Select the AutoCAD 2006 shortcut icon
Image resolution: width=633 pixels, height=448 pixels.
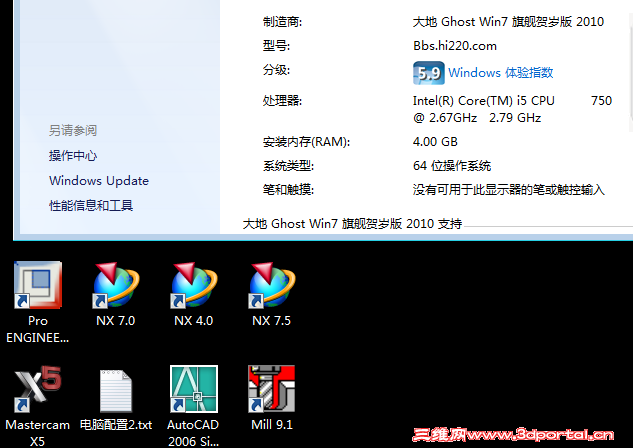(194, 389)
